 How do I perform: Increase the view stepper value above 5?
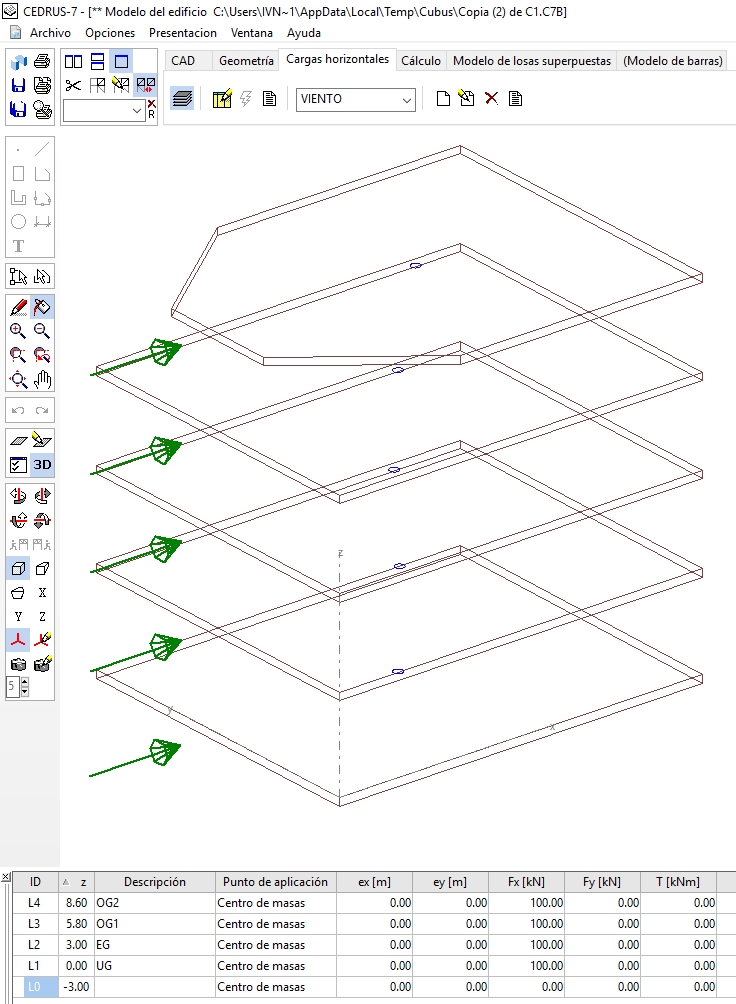25,682
